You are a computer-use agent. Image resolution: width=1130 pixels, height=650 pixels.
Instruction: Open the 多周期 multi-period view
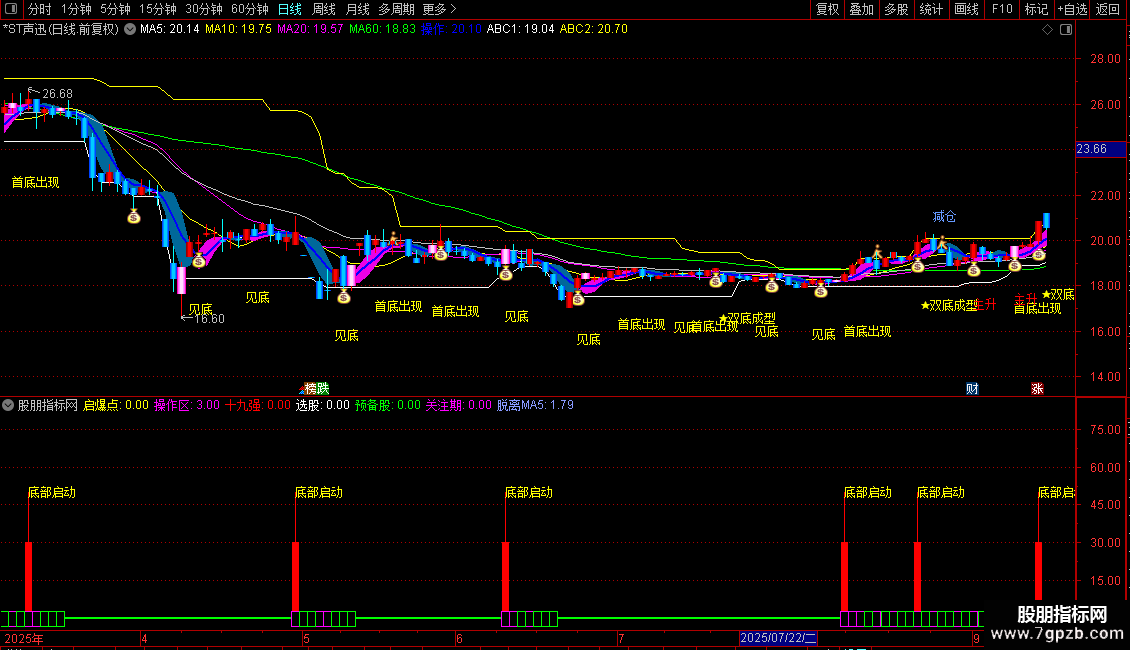[396, 9]
